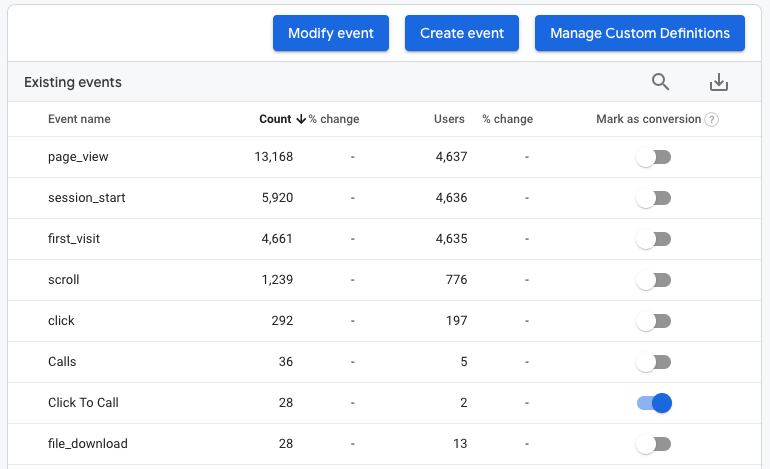Enable conversion for session_start event
This screenshot has width=770, height=469.
(x=654, y=198)
